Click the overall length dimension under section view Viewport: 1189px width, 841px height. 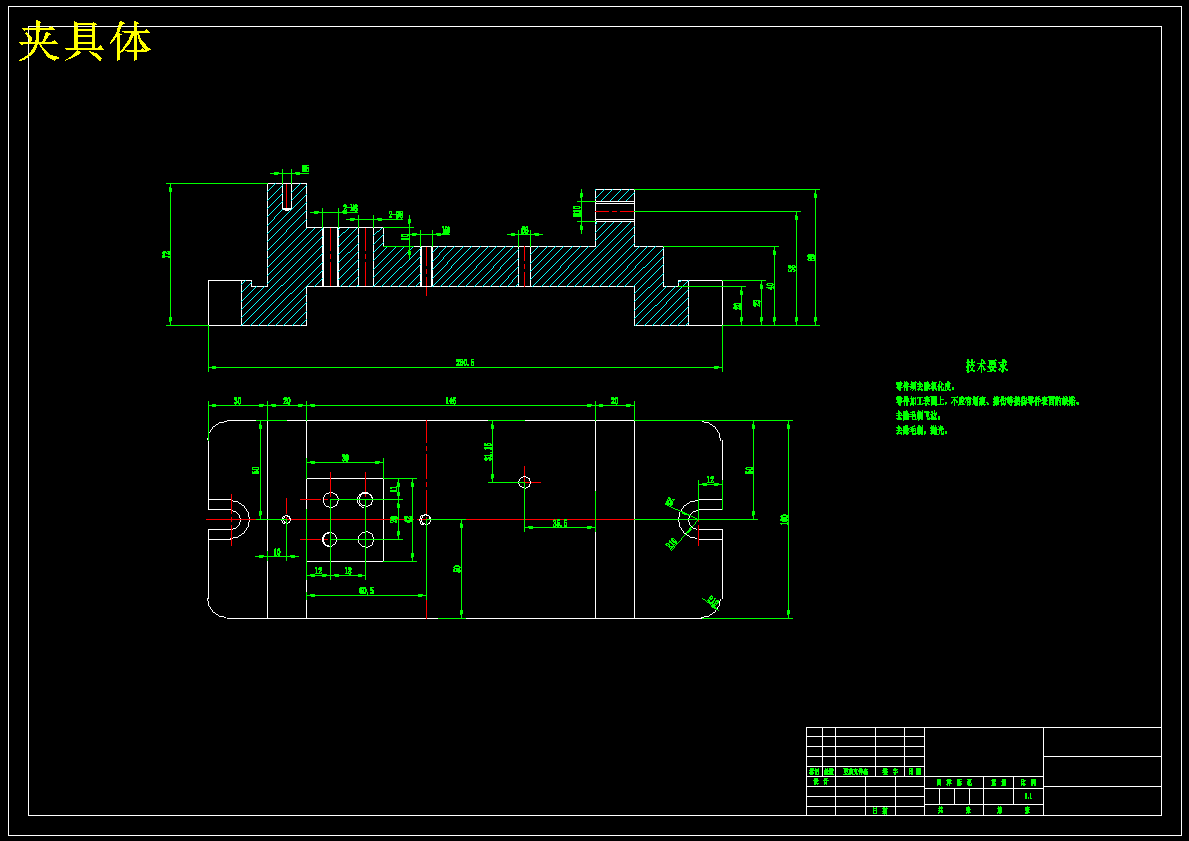click(465, 362)
